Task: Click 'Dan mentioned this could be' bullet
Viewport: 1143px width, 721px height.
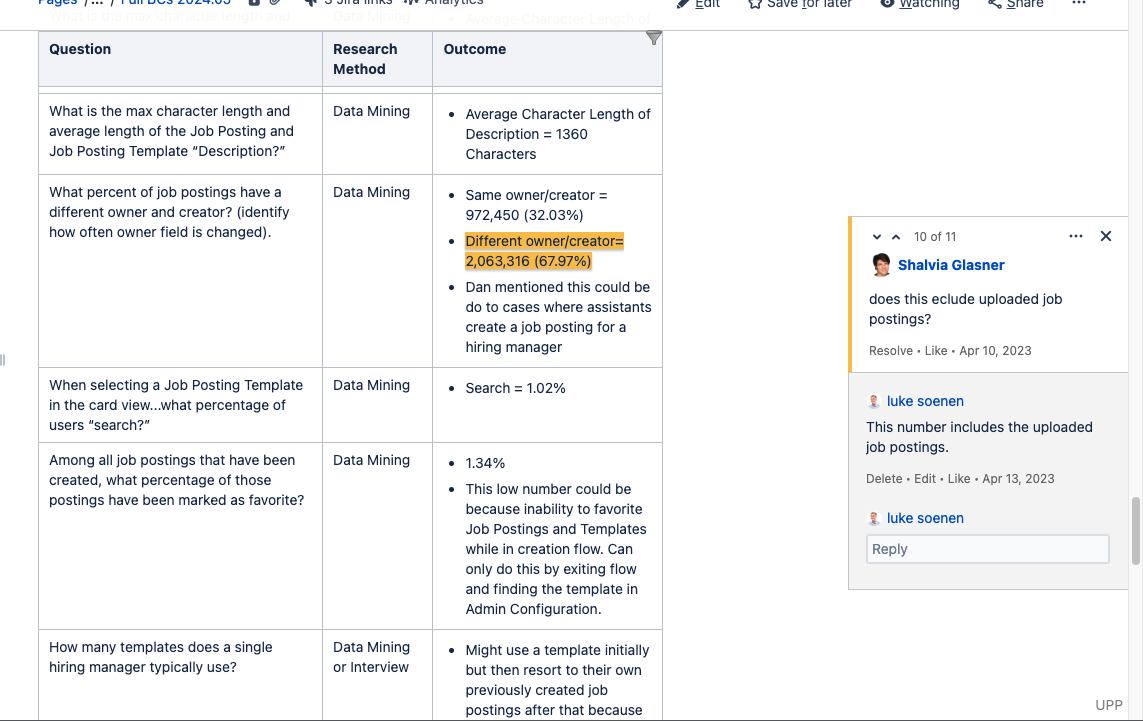Action: tap(558, 317)
